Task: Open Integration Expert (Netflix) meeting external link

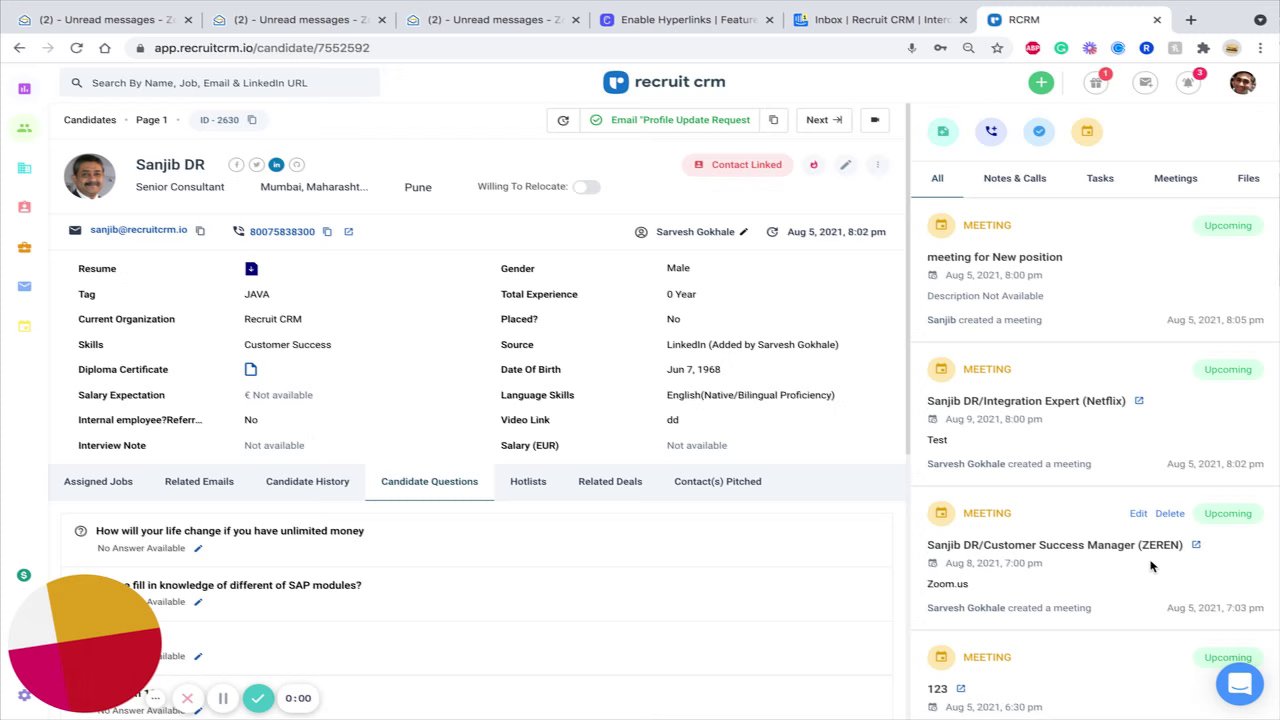Action: [1139, 401]
